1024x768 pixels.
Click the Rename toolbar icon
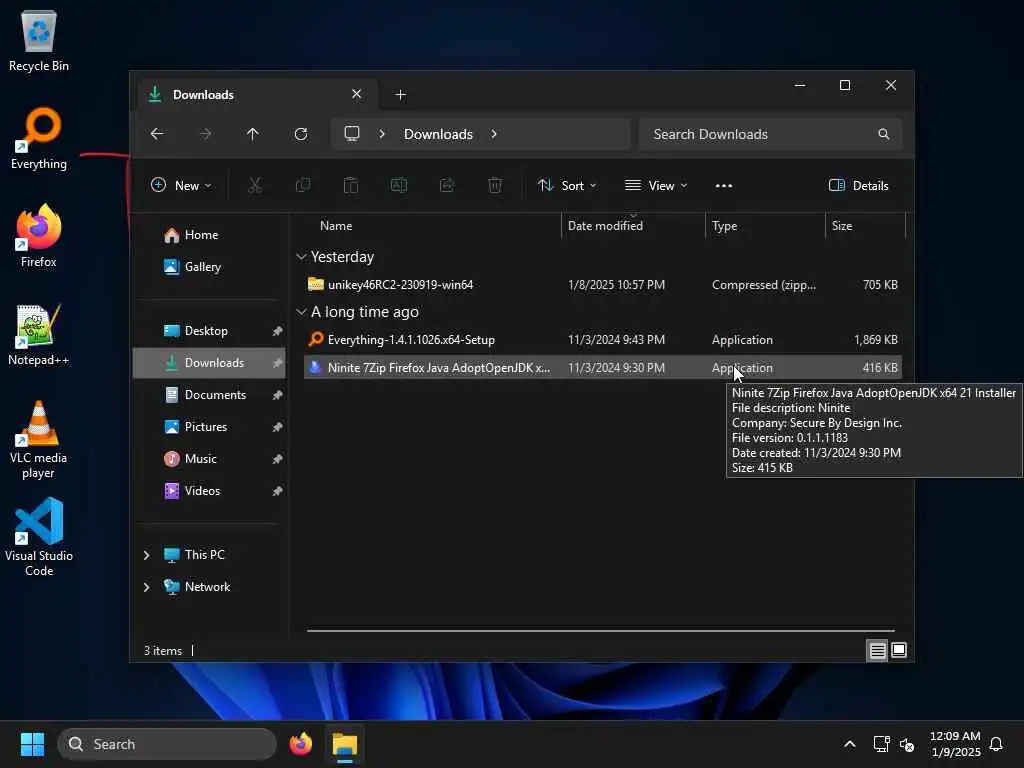[x=399, y=185]
